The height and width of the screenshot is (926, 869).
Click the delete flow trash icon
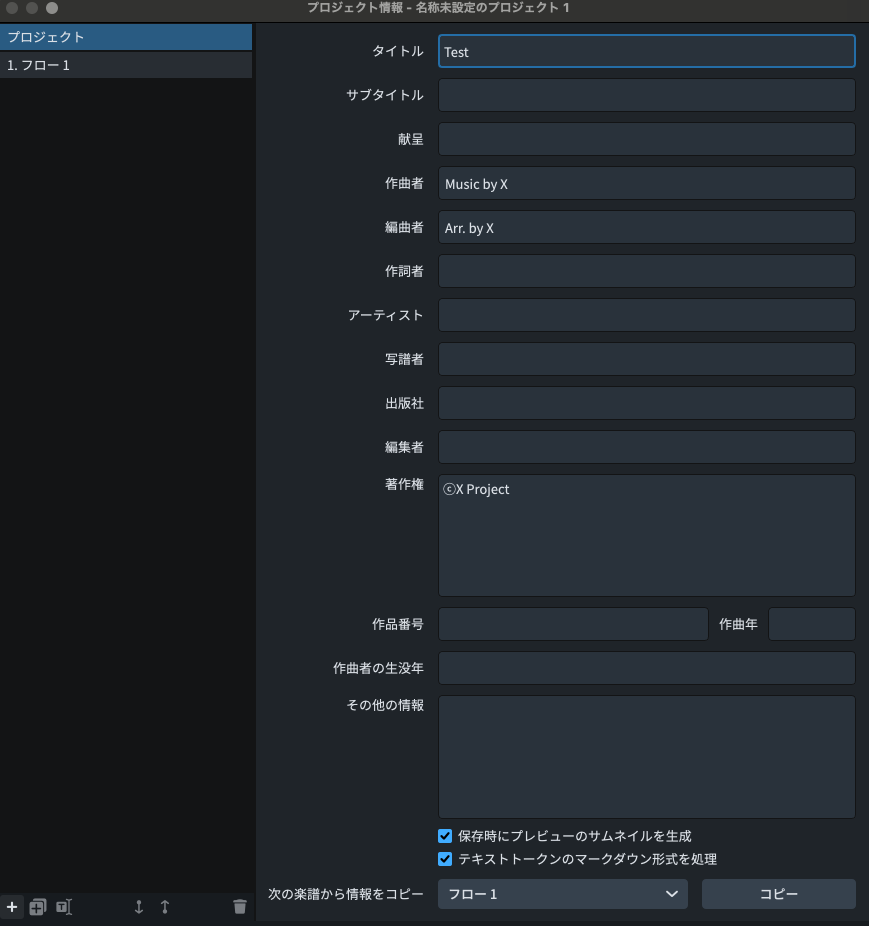point(239,907)
